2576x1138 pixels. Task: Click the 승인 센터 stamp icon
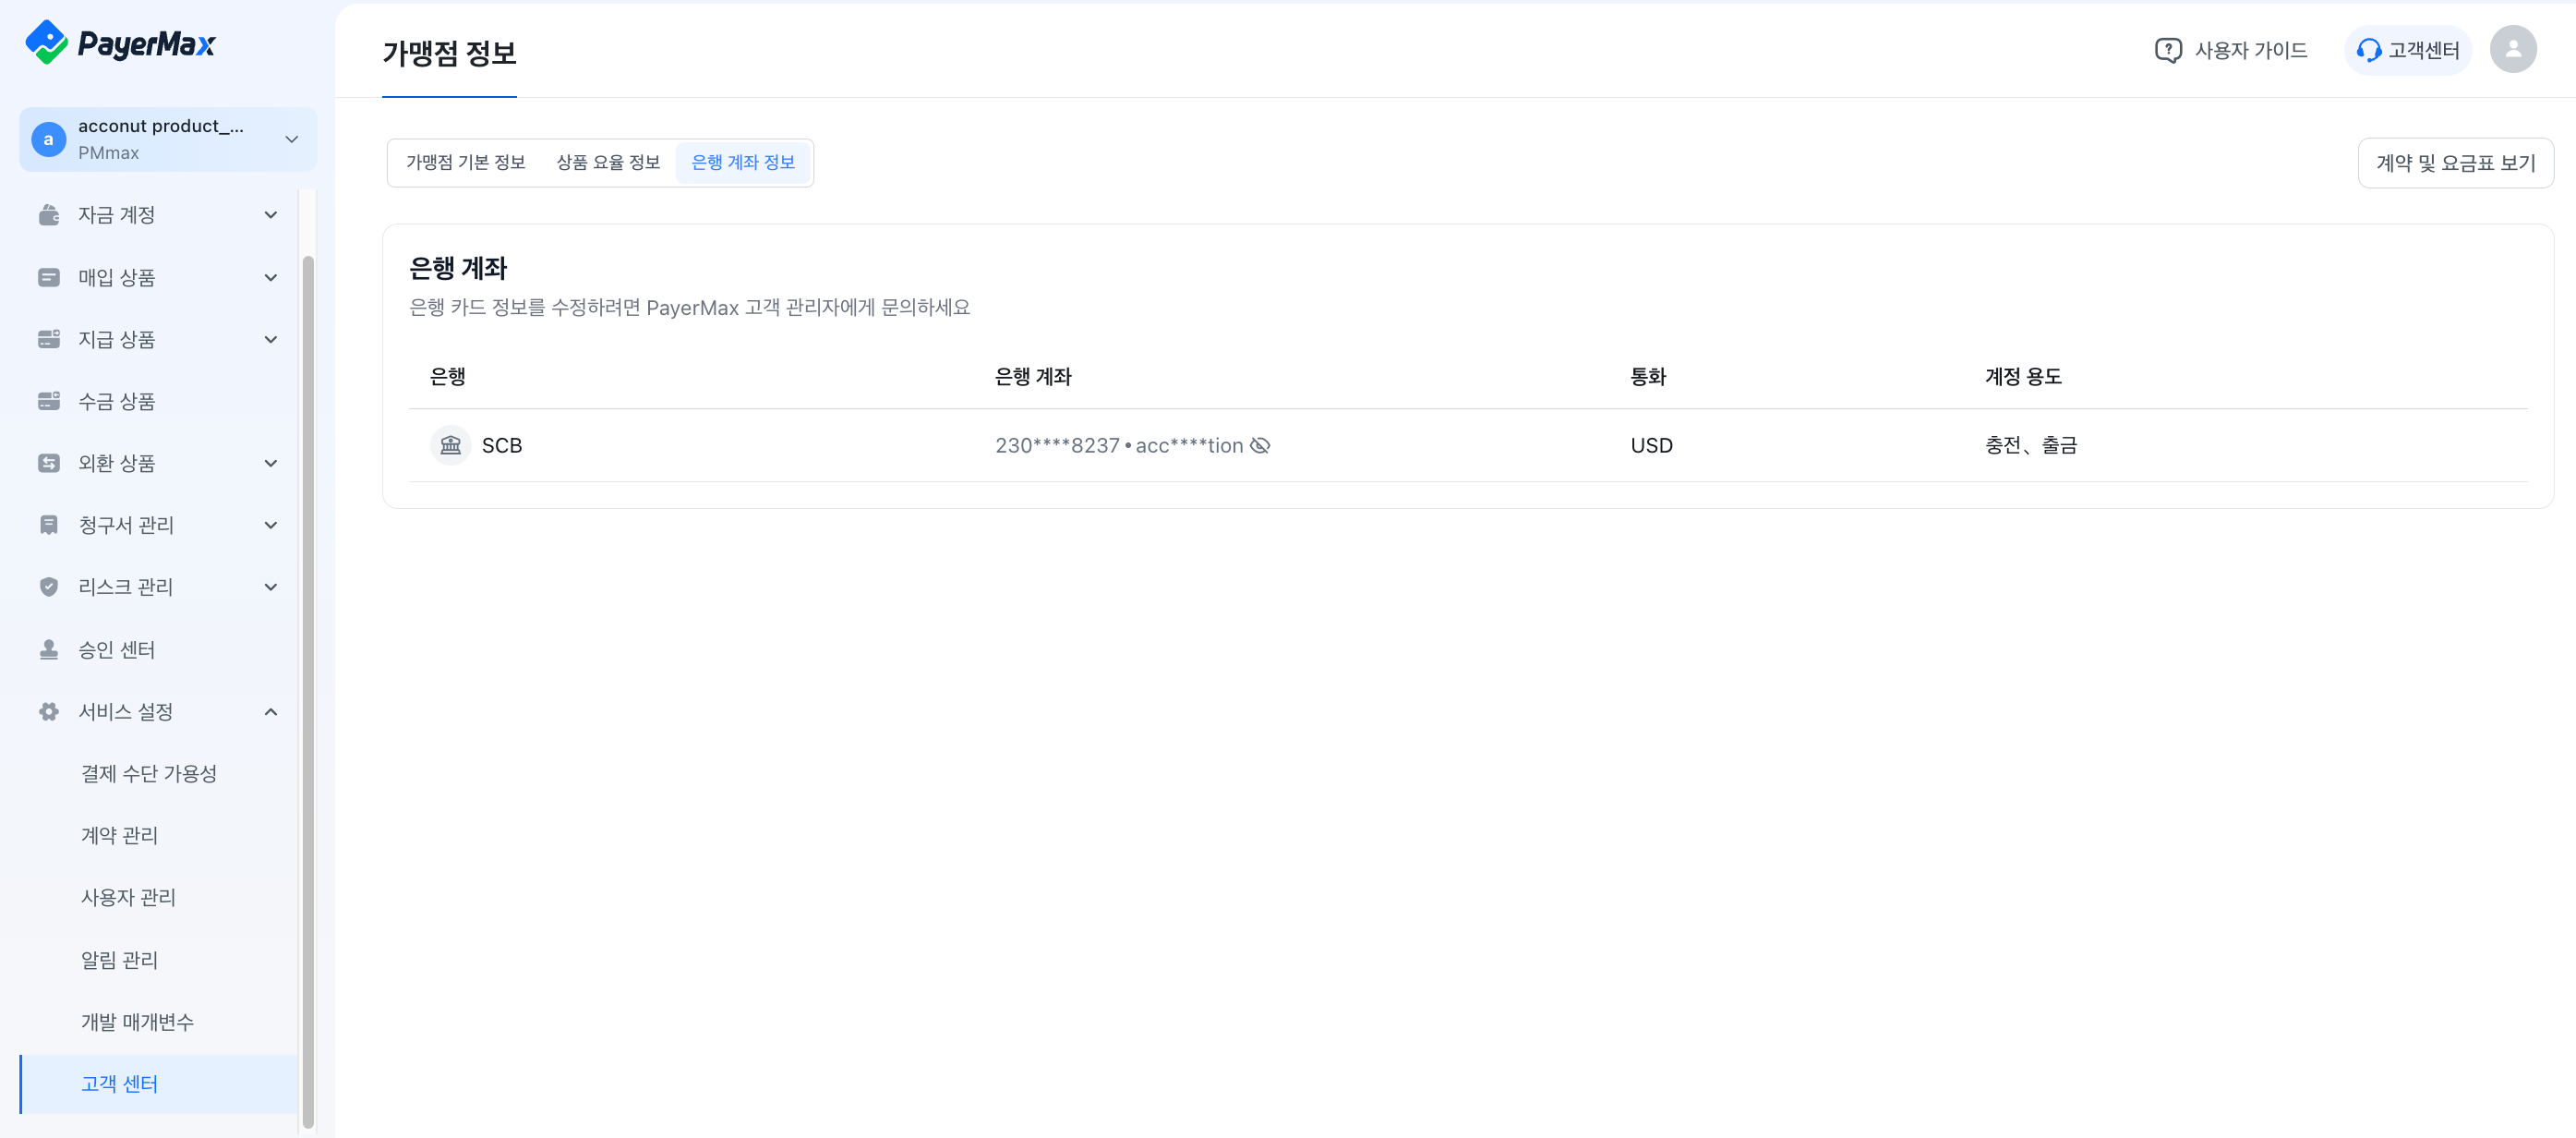click(x=48, y=650)
